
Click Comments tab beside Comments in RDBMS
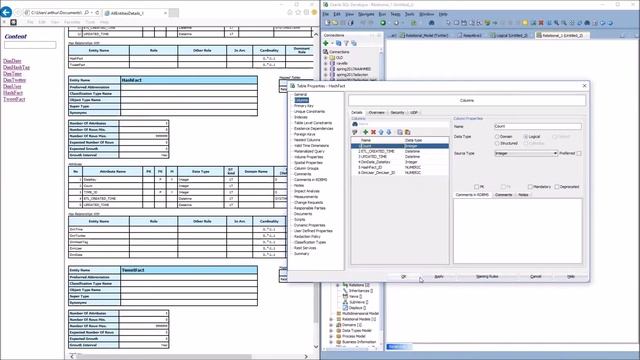503,195
